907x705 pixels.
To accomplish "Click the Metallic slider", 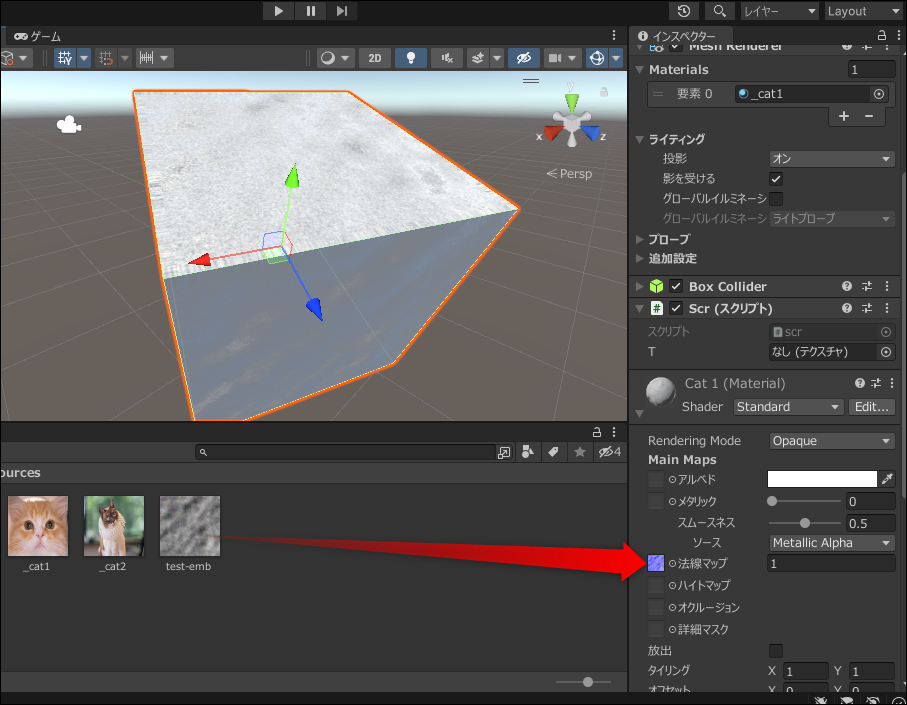I will 804,501.
